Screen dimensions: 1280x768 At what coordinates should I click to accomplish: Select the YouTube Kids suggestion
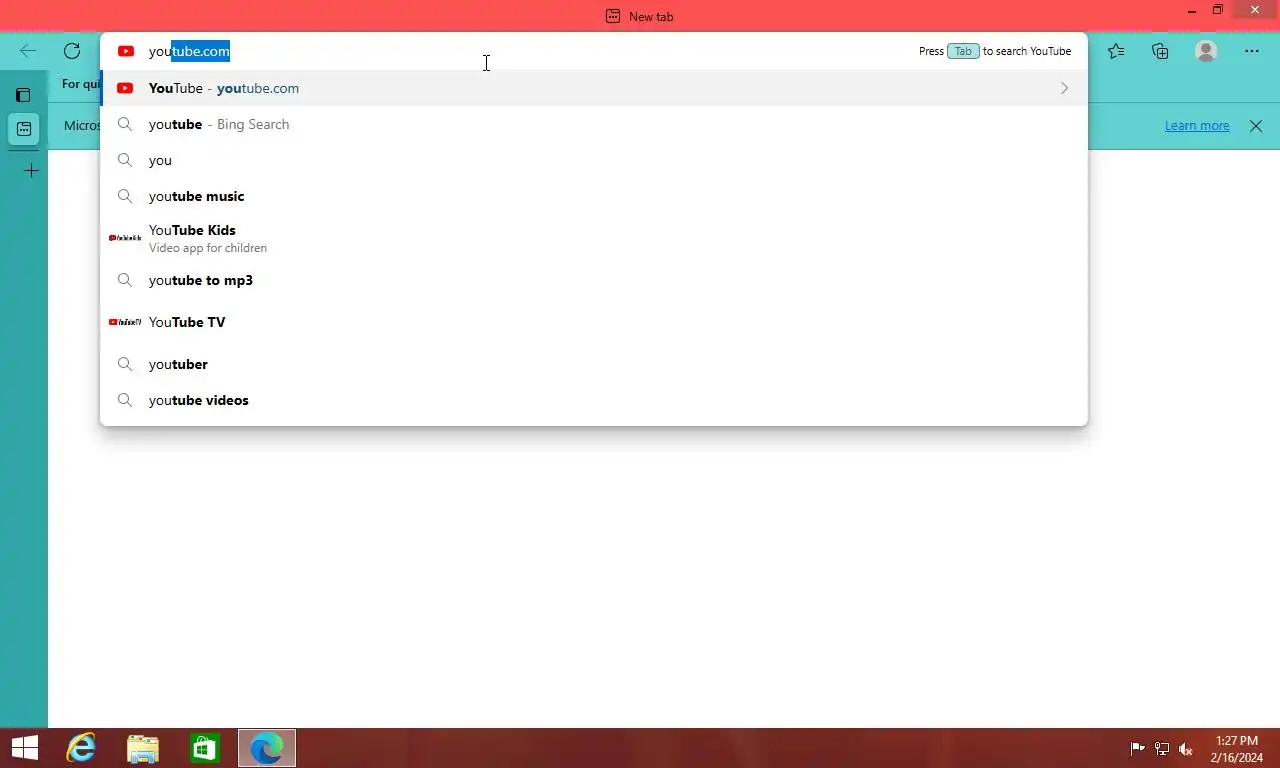(594, 238)
